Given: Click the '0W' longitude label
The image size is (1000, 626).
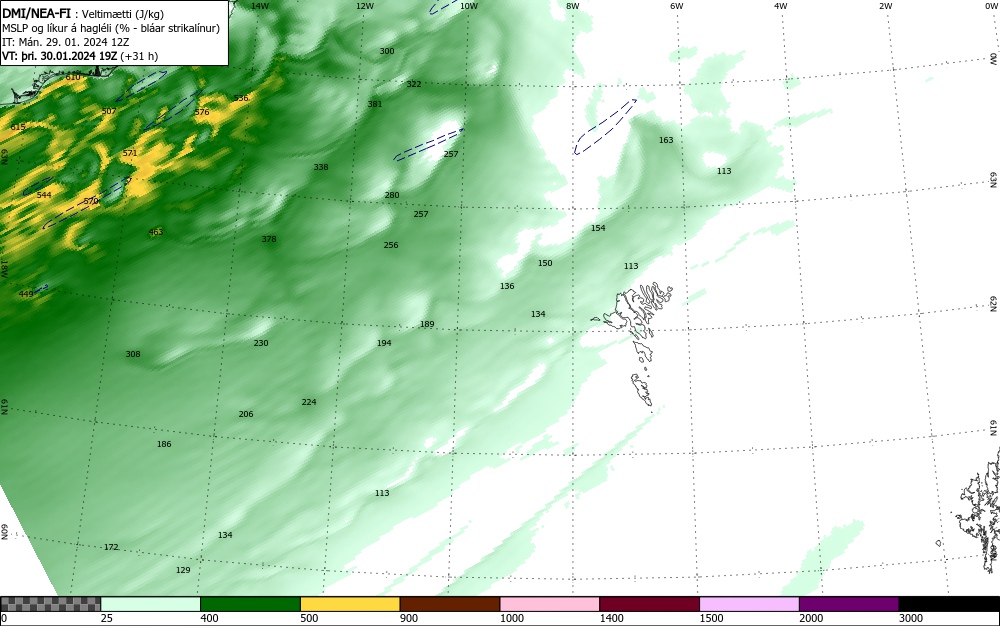Looking at the screenshot, I should click(x=990, y=6).
